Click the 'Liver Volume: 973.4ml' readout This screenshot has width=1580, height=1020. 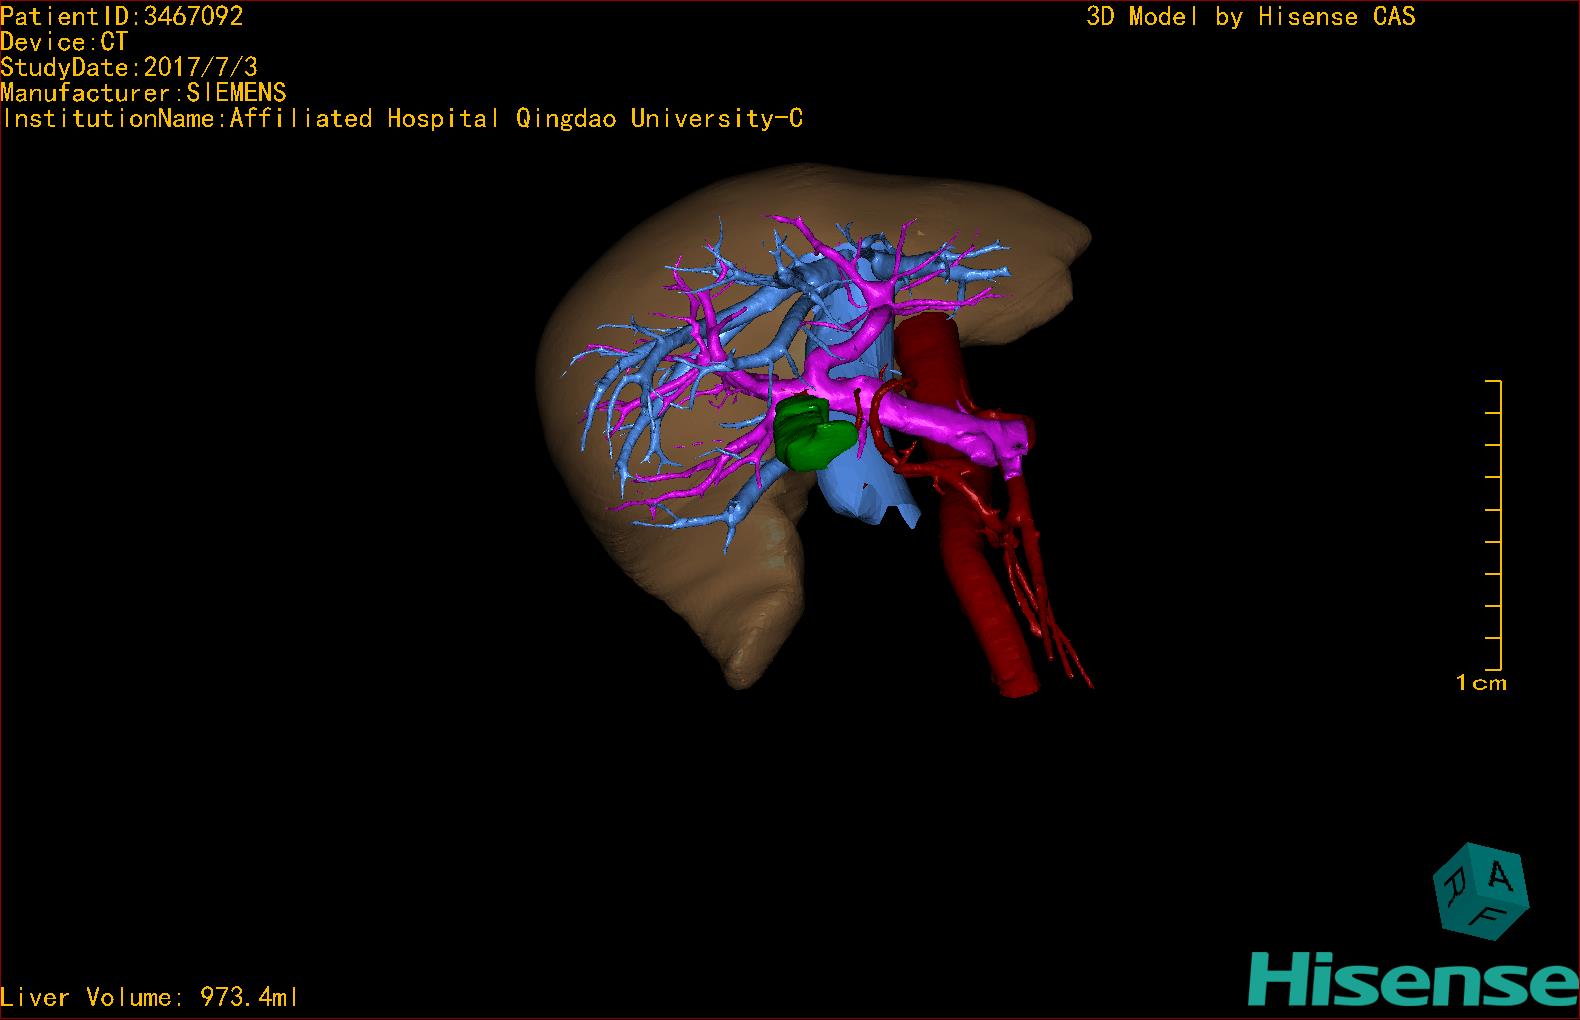149,997
